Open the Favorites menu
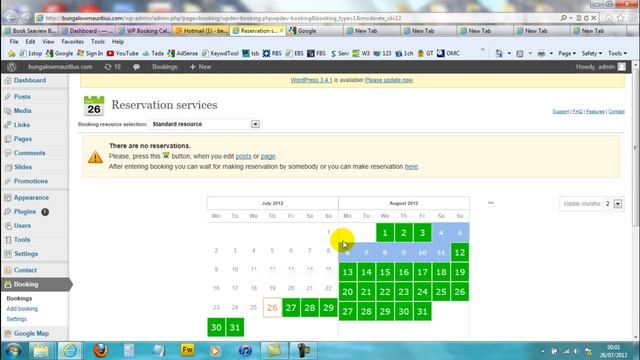The image size is (640, 360). [x=72, y=42]
